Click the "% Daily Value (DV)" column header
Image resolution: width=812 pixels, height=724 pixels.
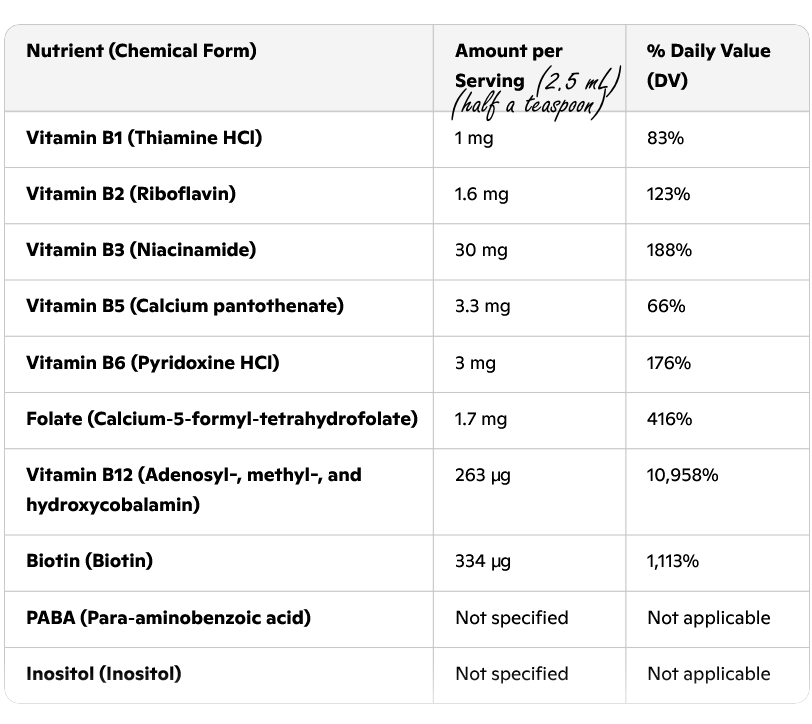pyautogui.click(x=708, y=65)
